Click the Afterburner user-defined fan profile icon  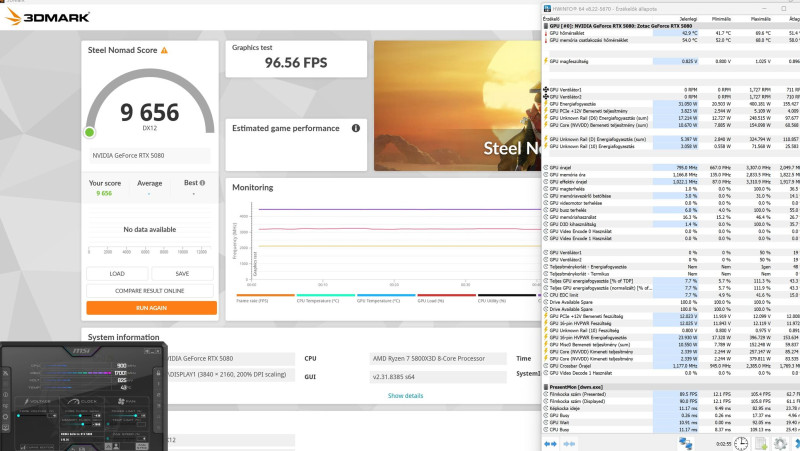coord(116,446)
